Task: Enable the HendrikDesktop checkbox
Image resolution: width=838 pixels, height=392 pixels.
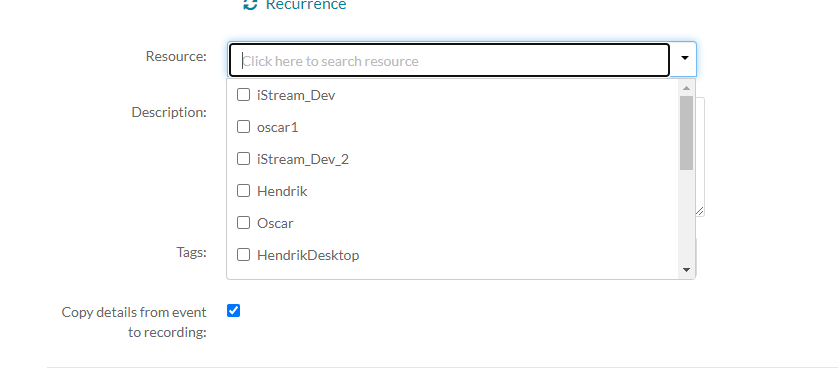Action: [243, 255]
